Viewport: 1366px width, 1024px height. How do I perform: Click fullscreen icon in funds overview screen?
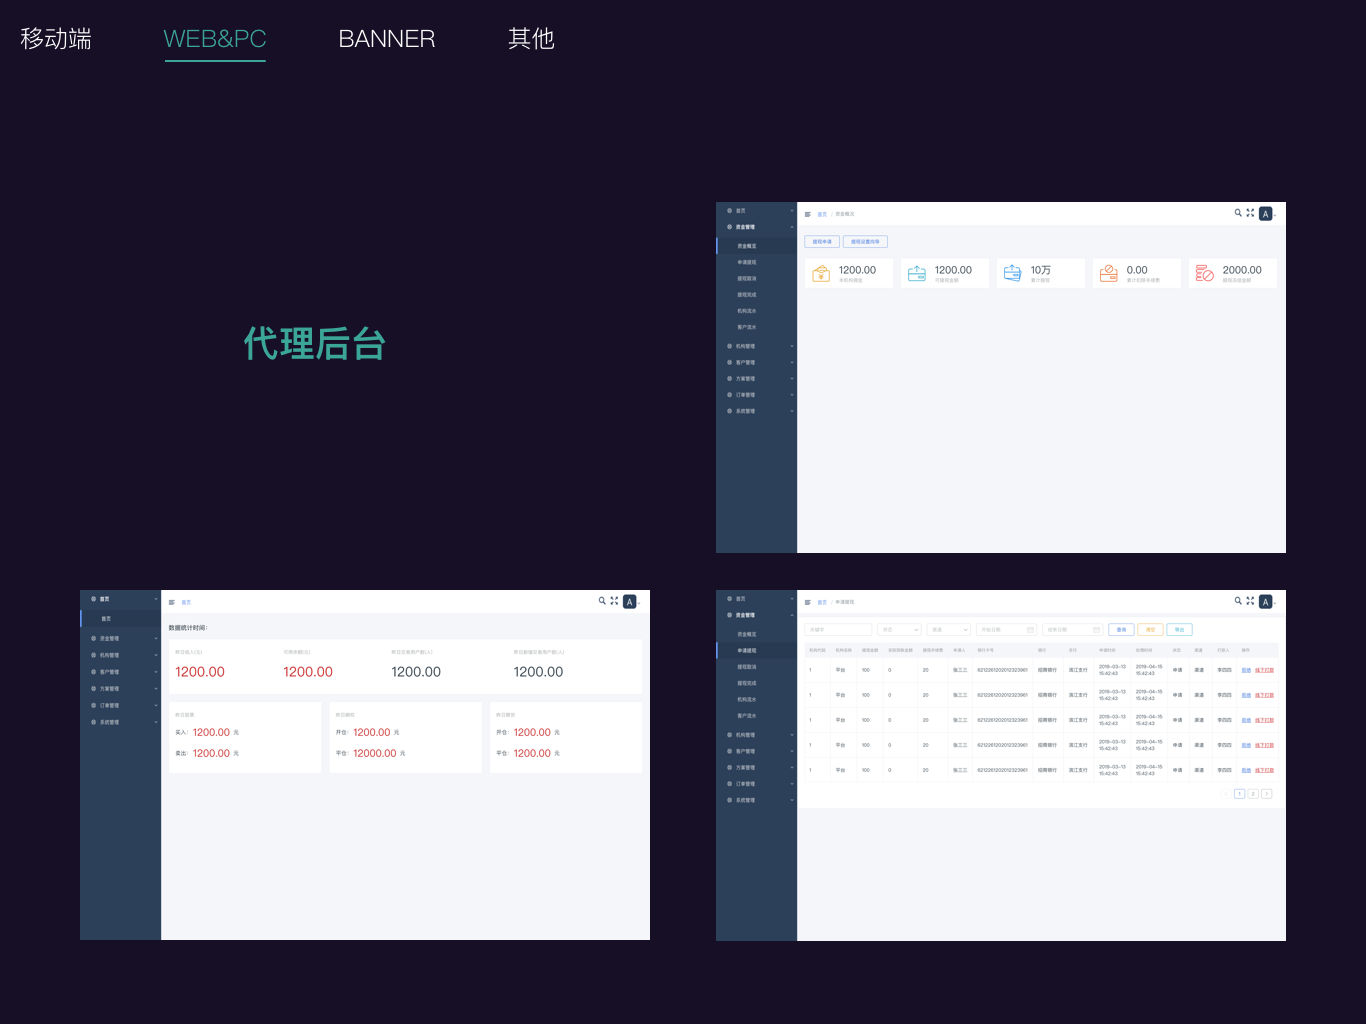tap(1250, 213)
